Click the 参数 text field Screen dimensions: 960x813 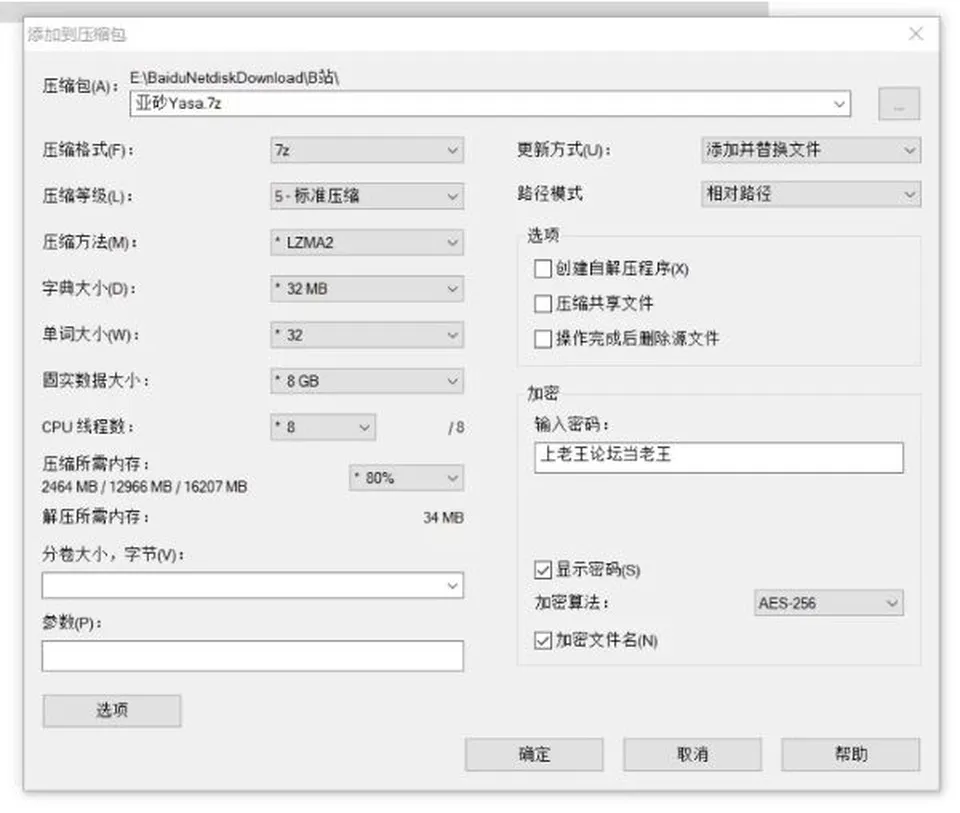253,656
